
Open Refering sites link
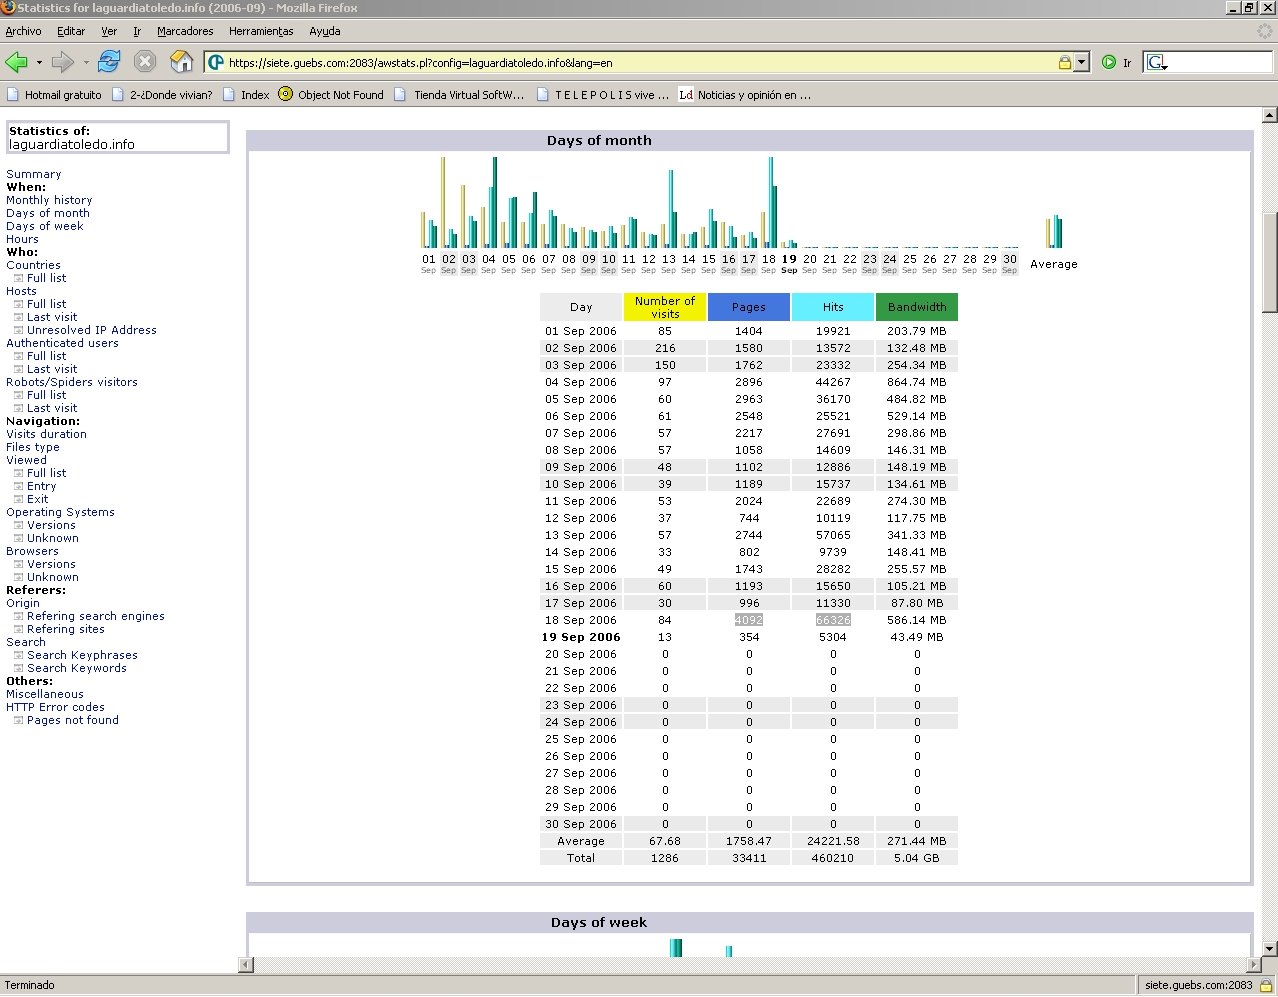pyautogui.click(x=65, y=629)
